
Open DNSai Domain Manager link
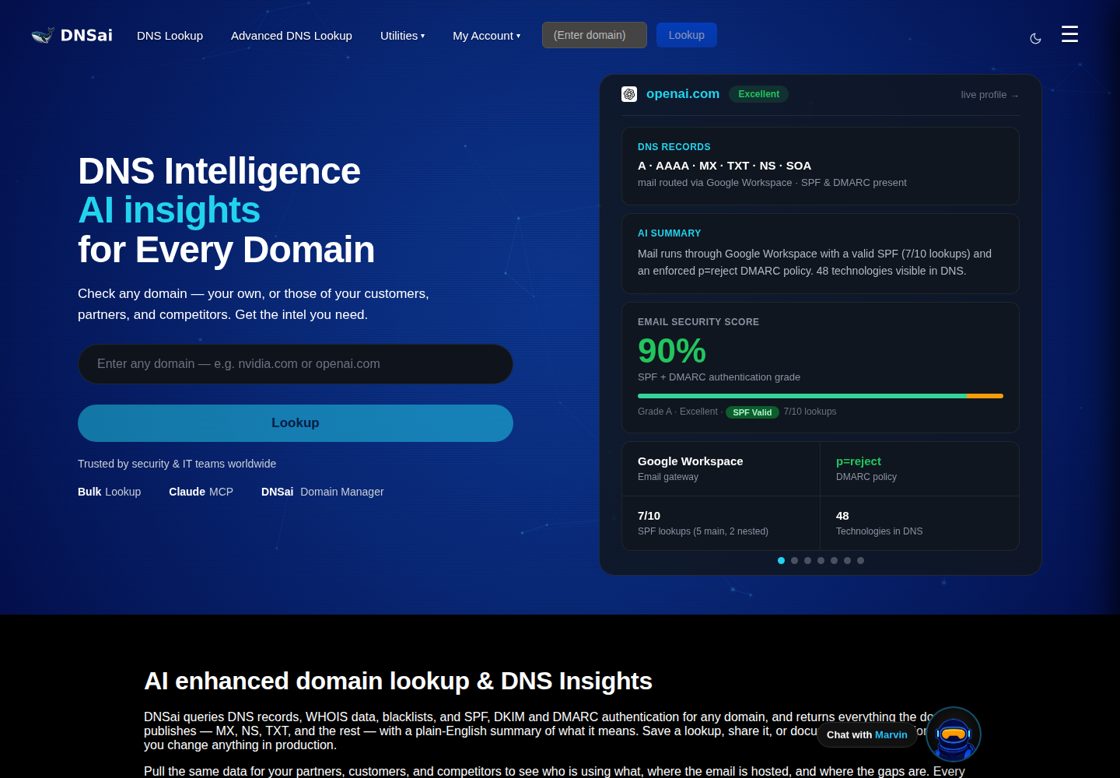tap(322, 492)
